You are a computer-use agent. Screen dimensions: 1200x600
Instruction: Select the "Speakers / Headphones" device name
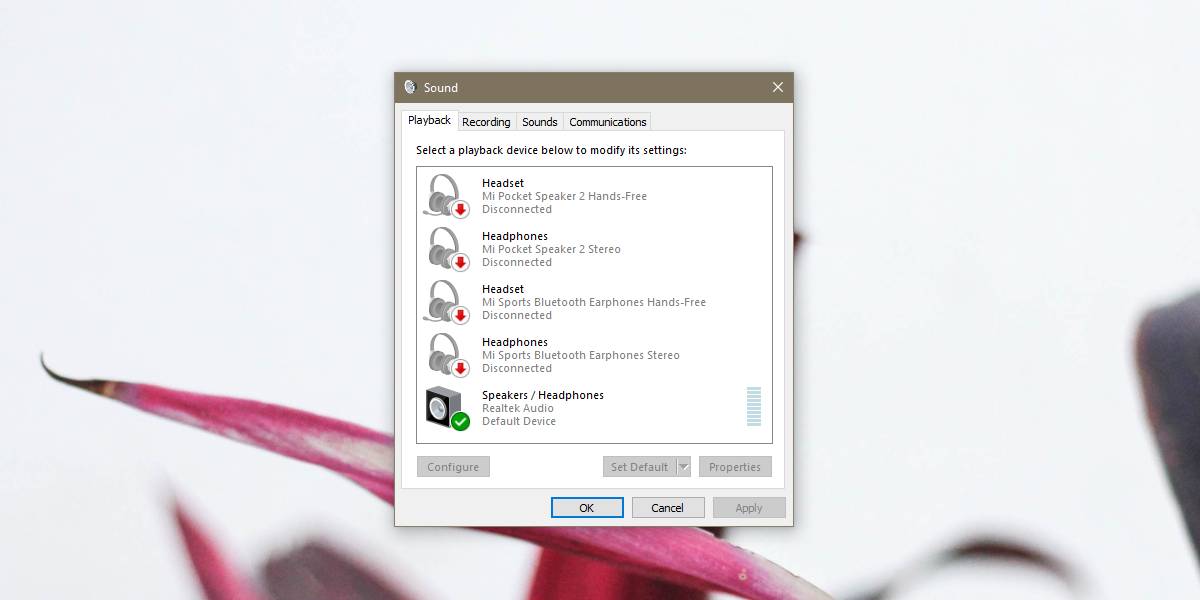coord(543,395)
